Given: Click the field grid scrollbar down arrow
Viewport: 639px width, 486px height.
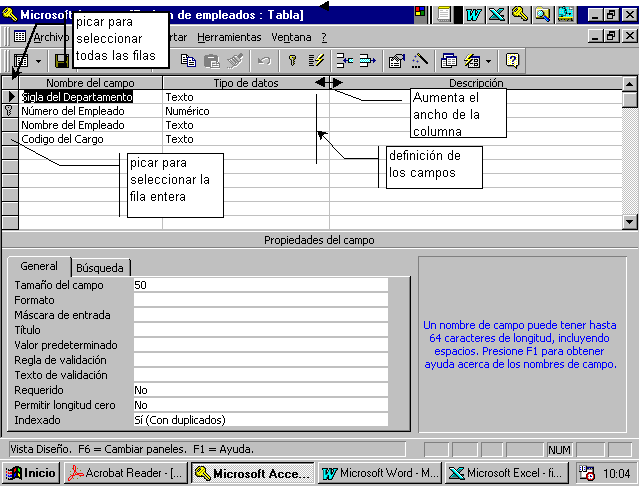Looking at the screenshot, I should coord(630,222).
